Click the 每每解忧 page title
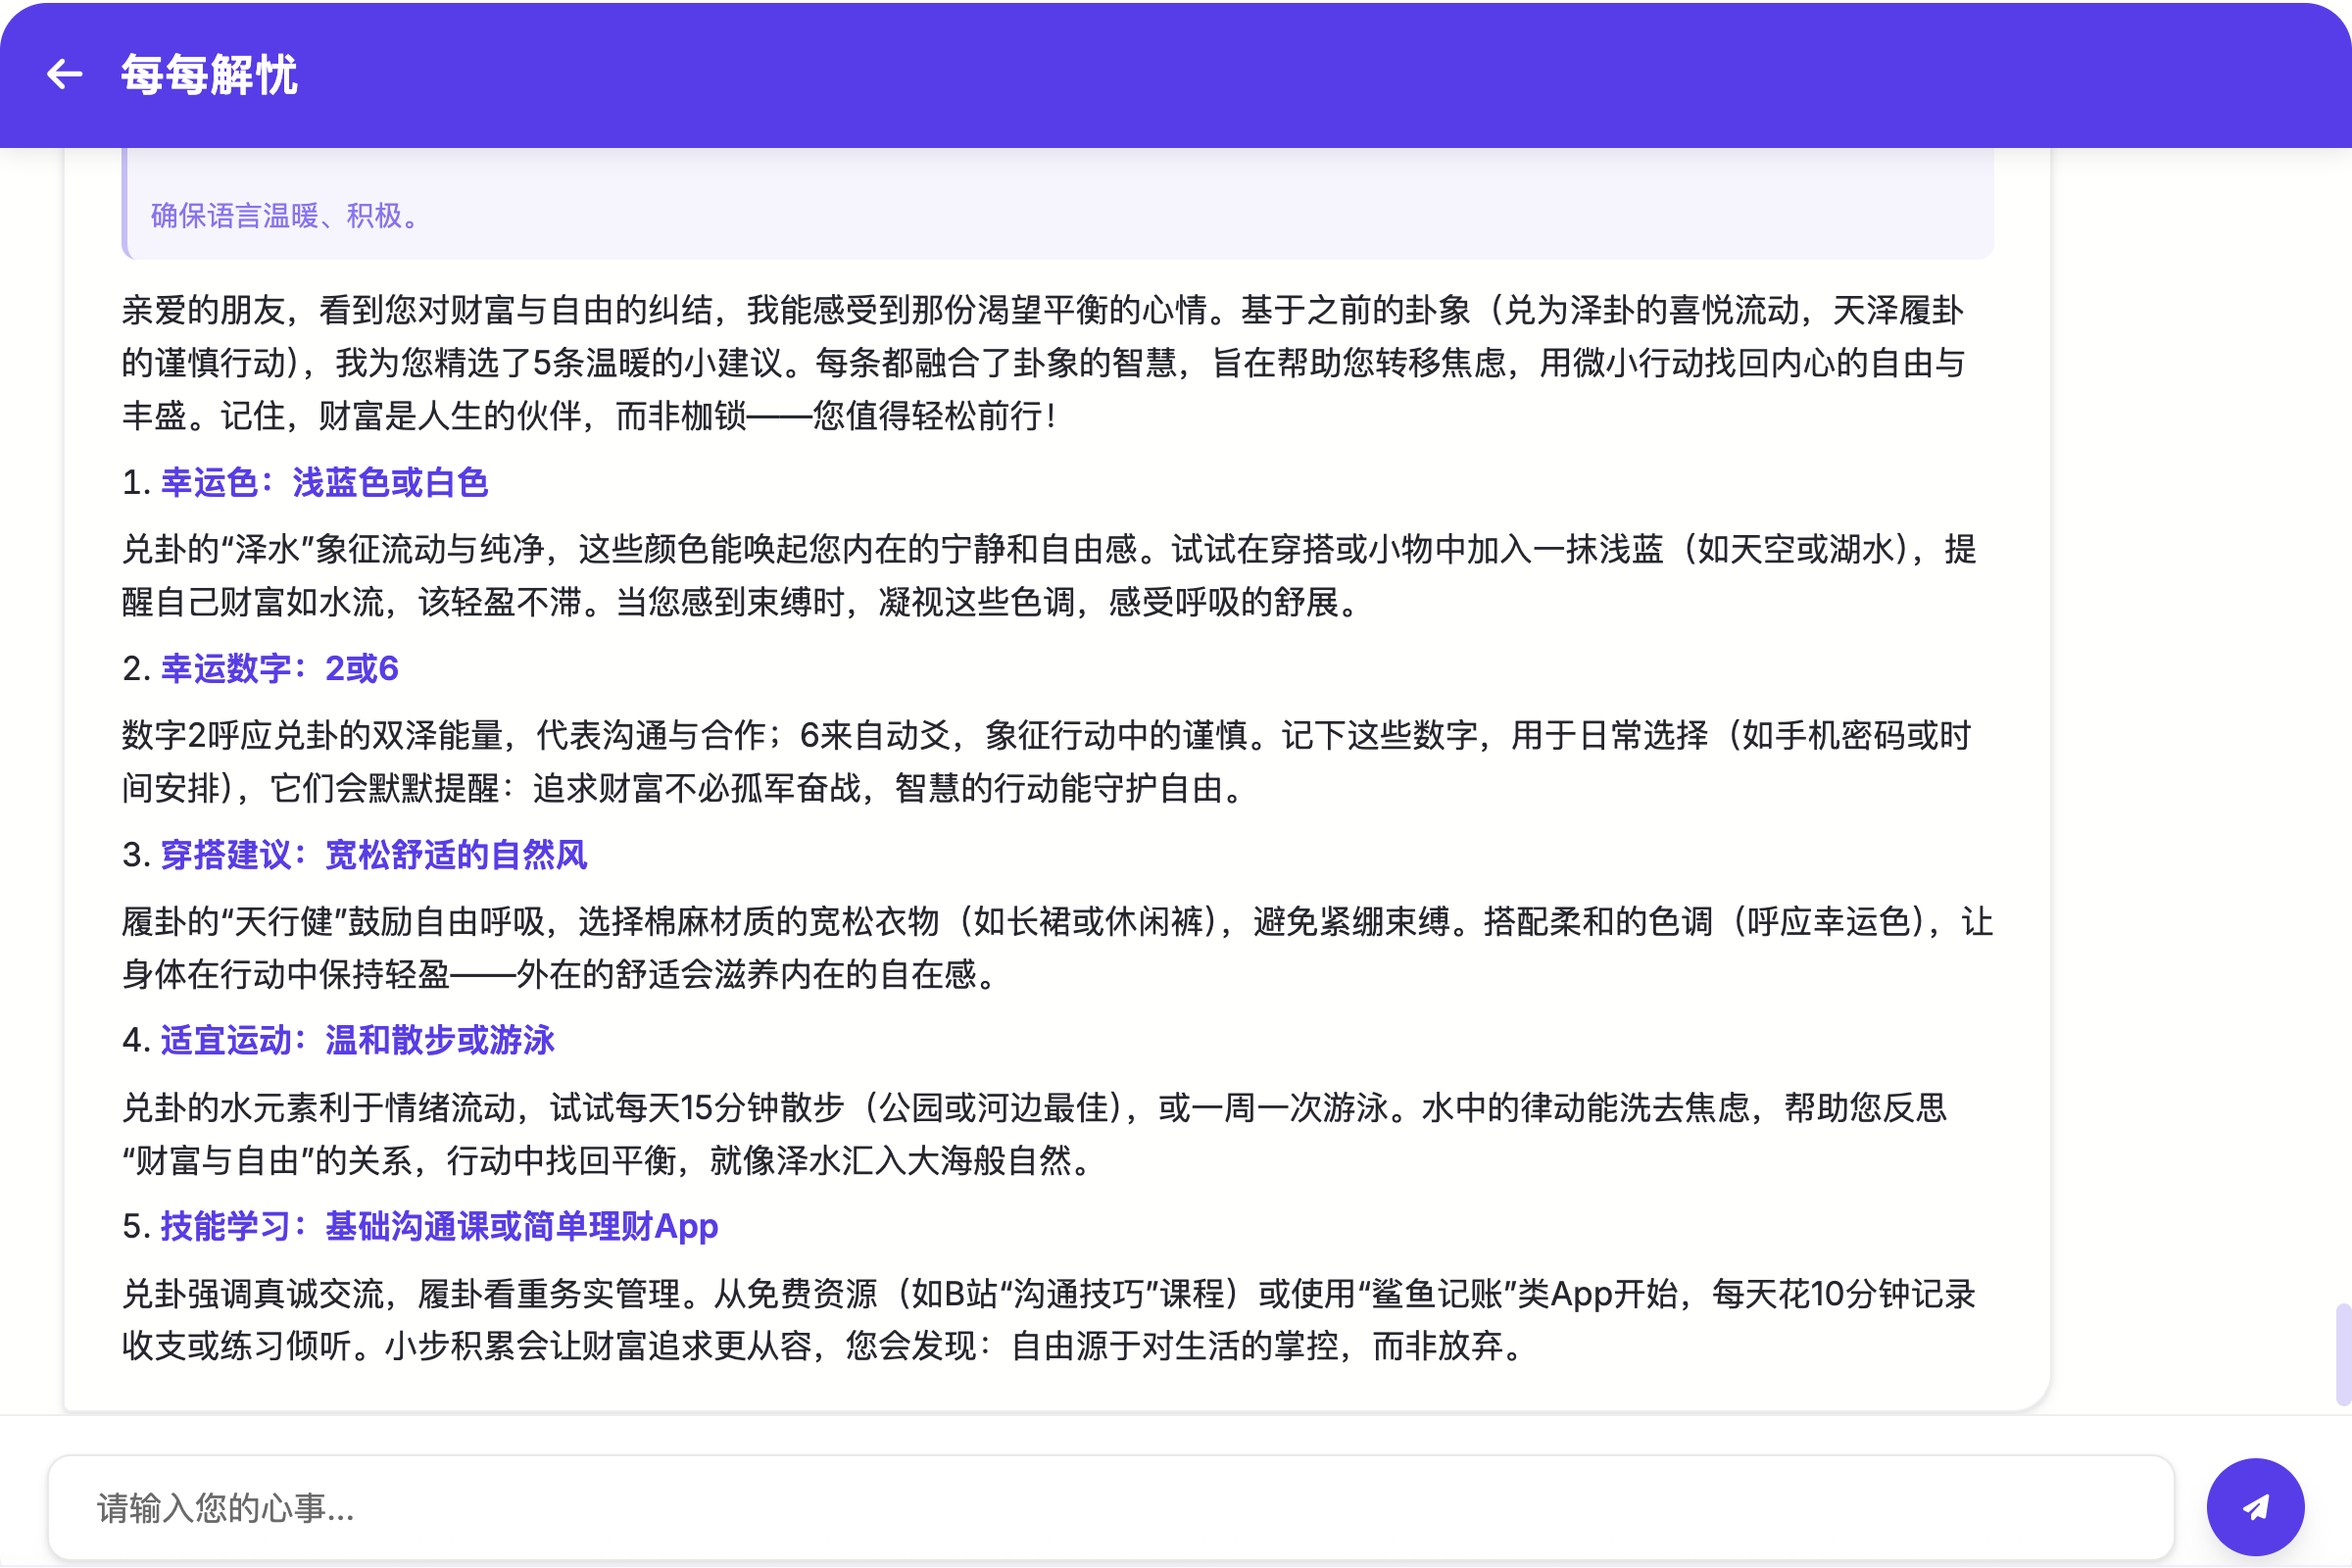Image resolution: width=2352 pixels, height=1568 pixels. coord(209,75)
